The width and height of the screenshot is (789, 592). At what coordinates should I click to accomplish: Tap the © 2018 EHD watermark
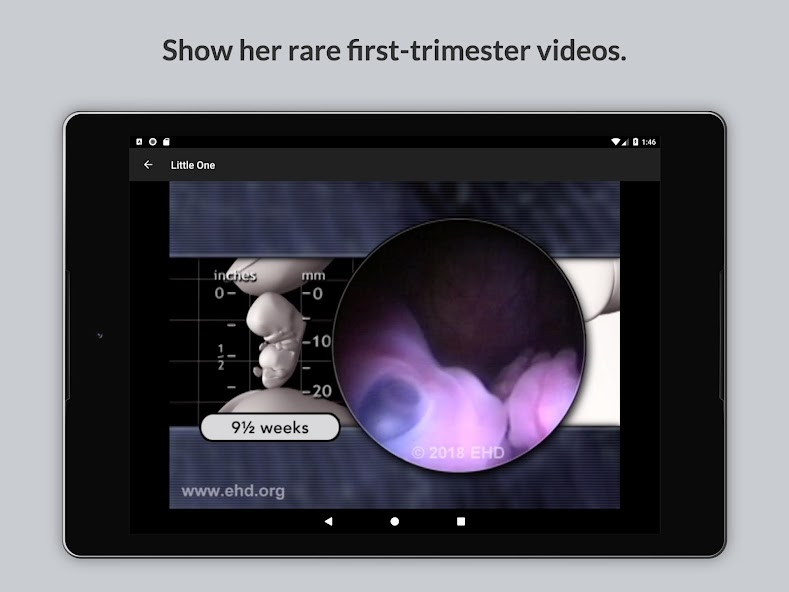pos(458,453)
